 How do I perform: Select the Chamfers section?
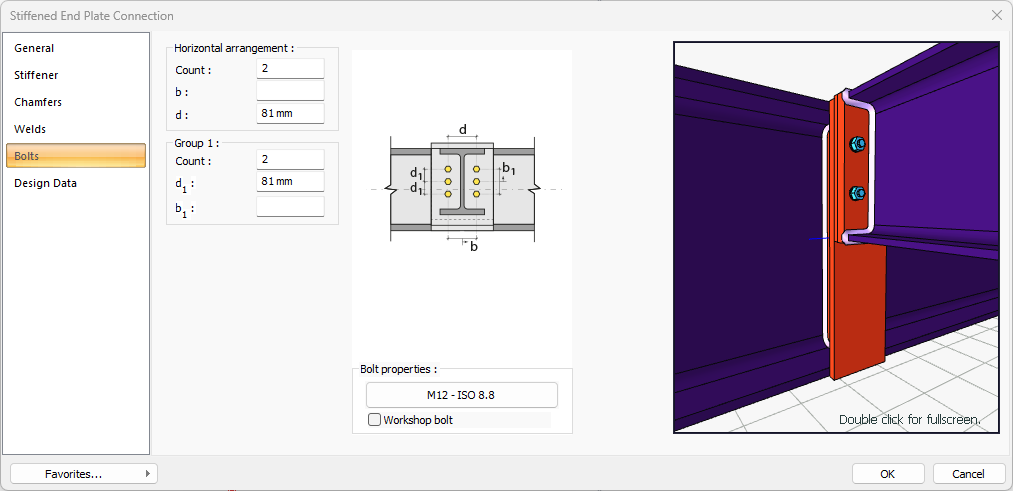pyautogui.click(x=76, y=102)
